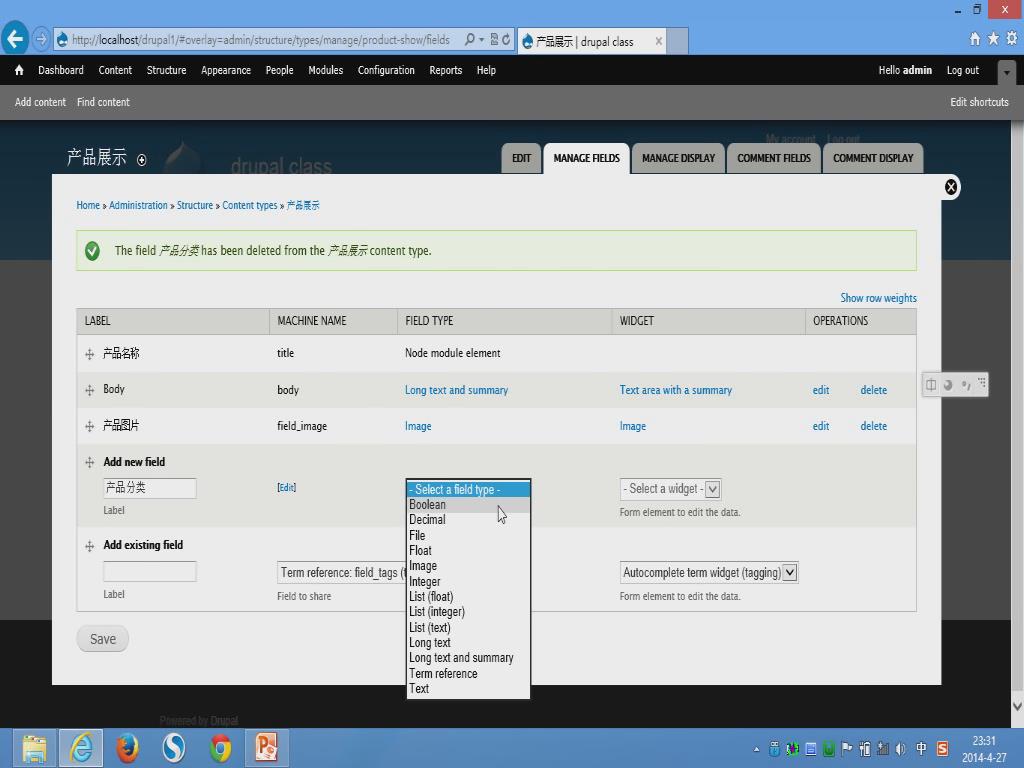Viewport: 1024px width, 768px height.
Task: Choose Boolean from field type list
Action: click(x=468, y=505)
